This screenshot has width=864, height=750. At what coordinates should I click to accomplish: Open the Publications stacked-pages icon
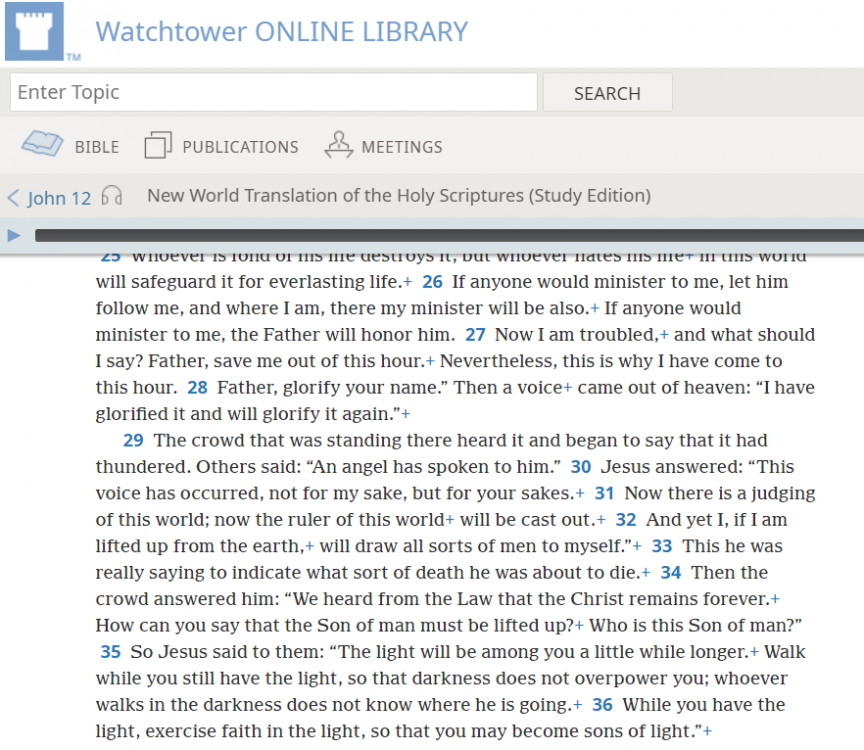pyautogui.click(x=157, y=145)
